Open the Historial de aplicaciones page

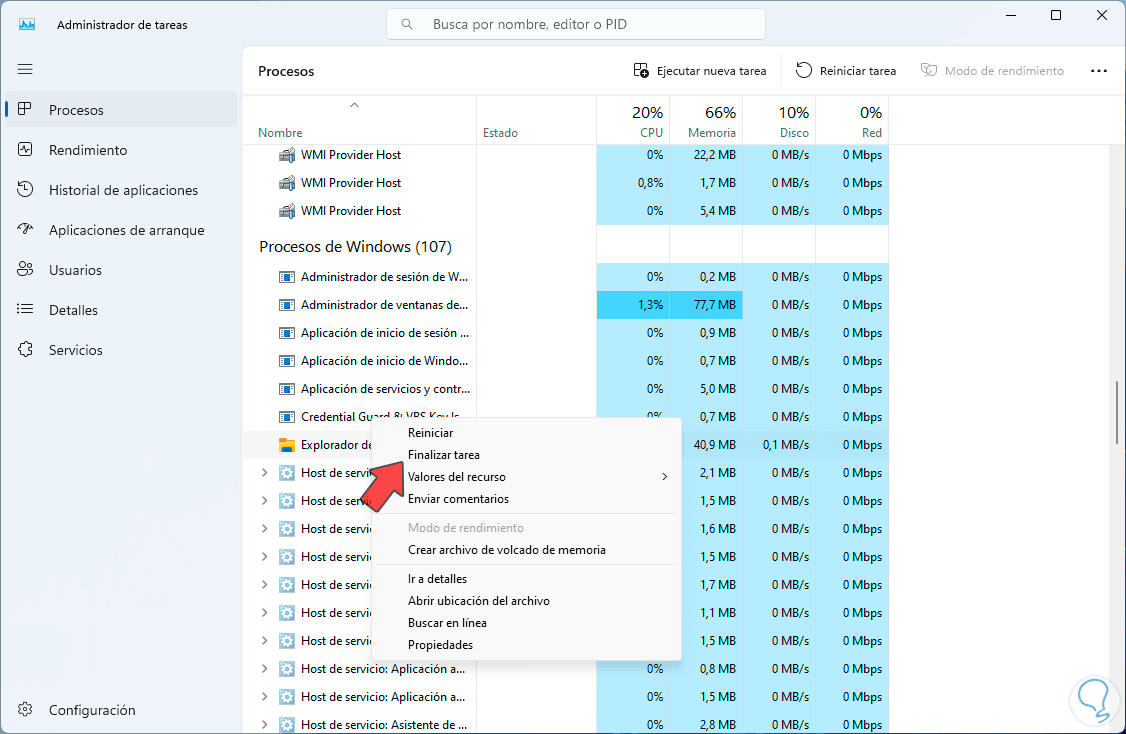coord(124,190)
